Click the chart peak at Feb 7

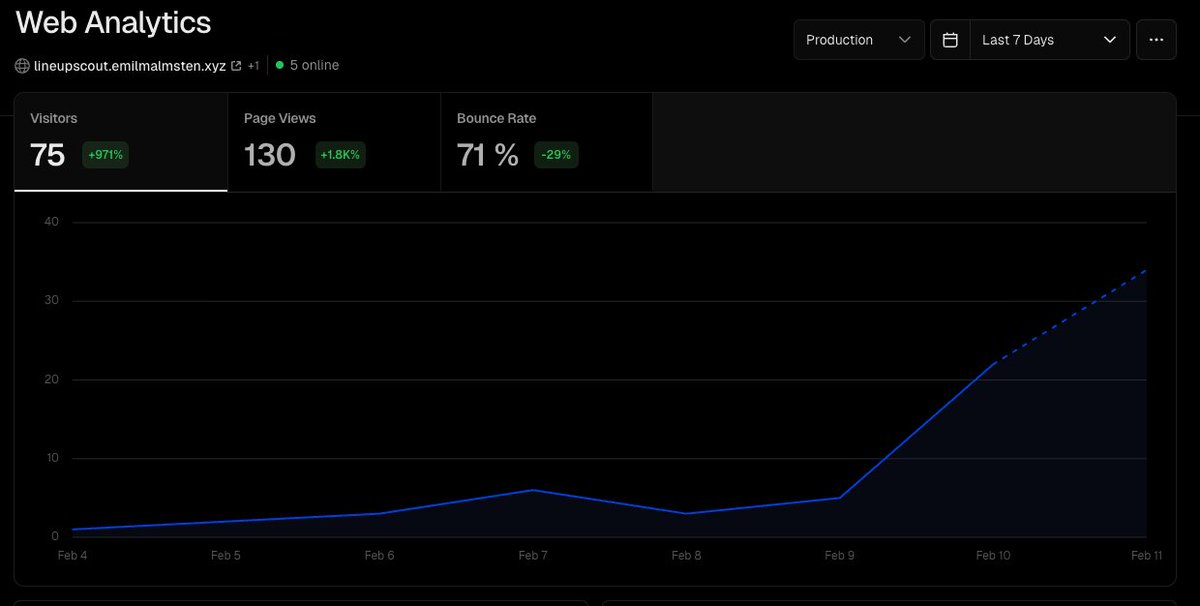pyautogui.click(x=533, y=490)
